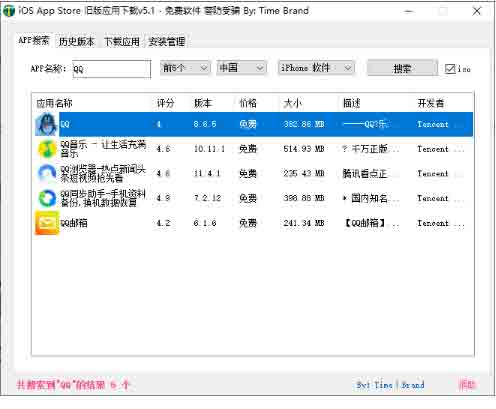
Task: Click the QQ penguin app icon
Action: tap(47, 124)
